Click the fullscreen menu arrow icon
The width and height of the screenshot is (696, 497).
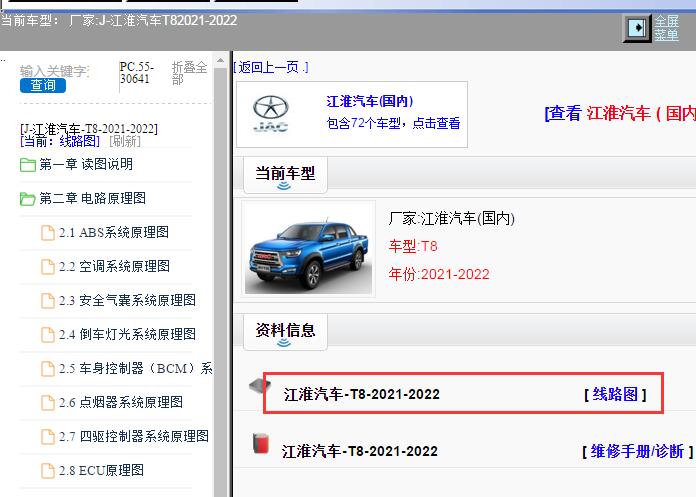(x=637, y=28)
